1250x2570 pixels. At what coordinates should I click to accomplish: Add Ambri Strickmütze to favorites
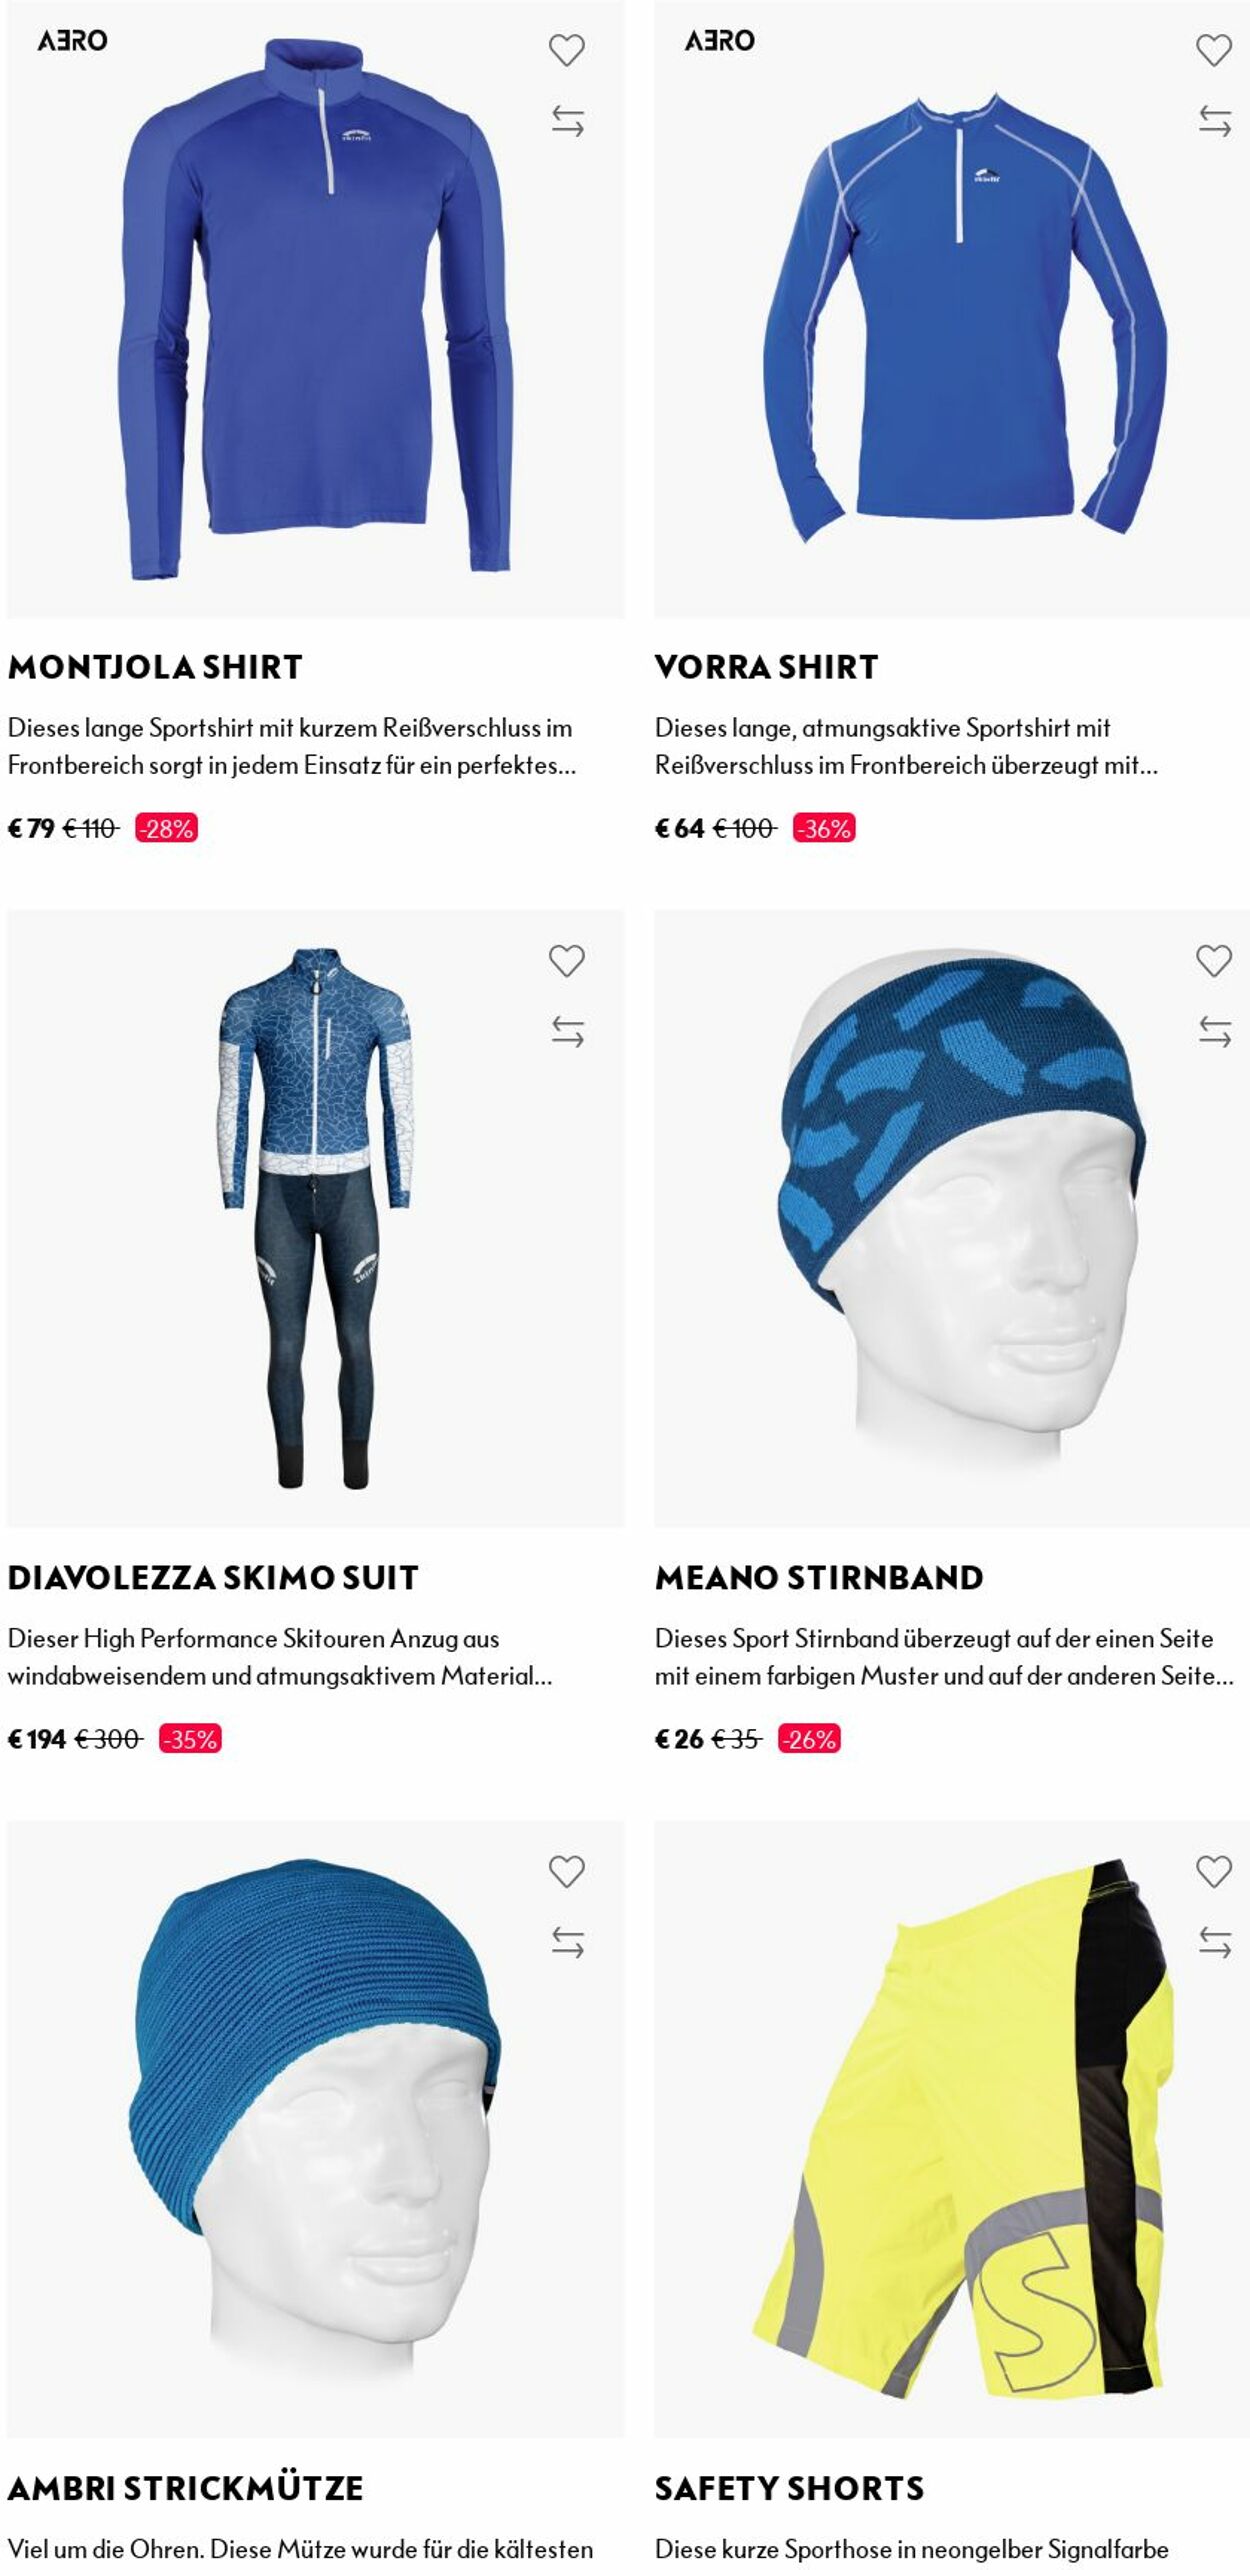[566, 1871]
